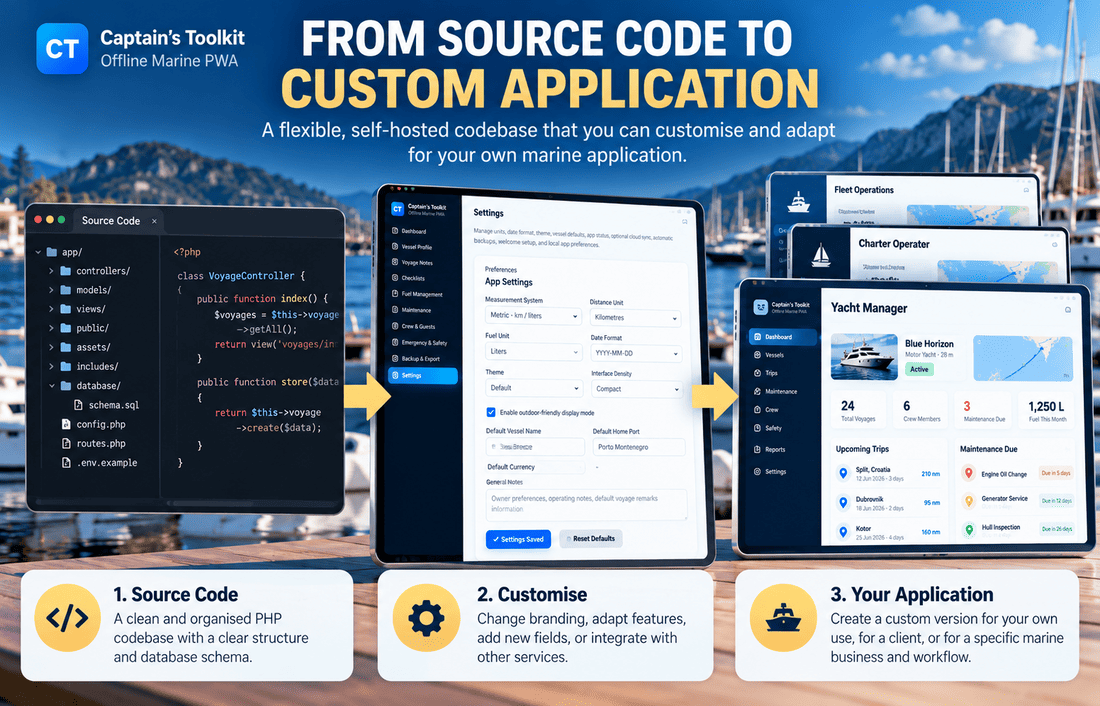Click the Yacht Manager header notification icon
1100x706 pixels.
[x=1068, y=309]
